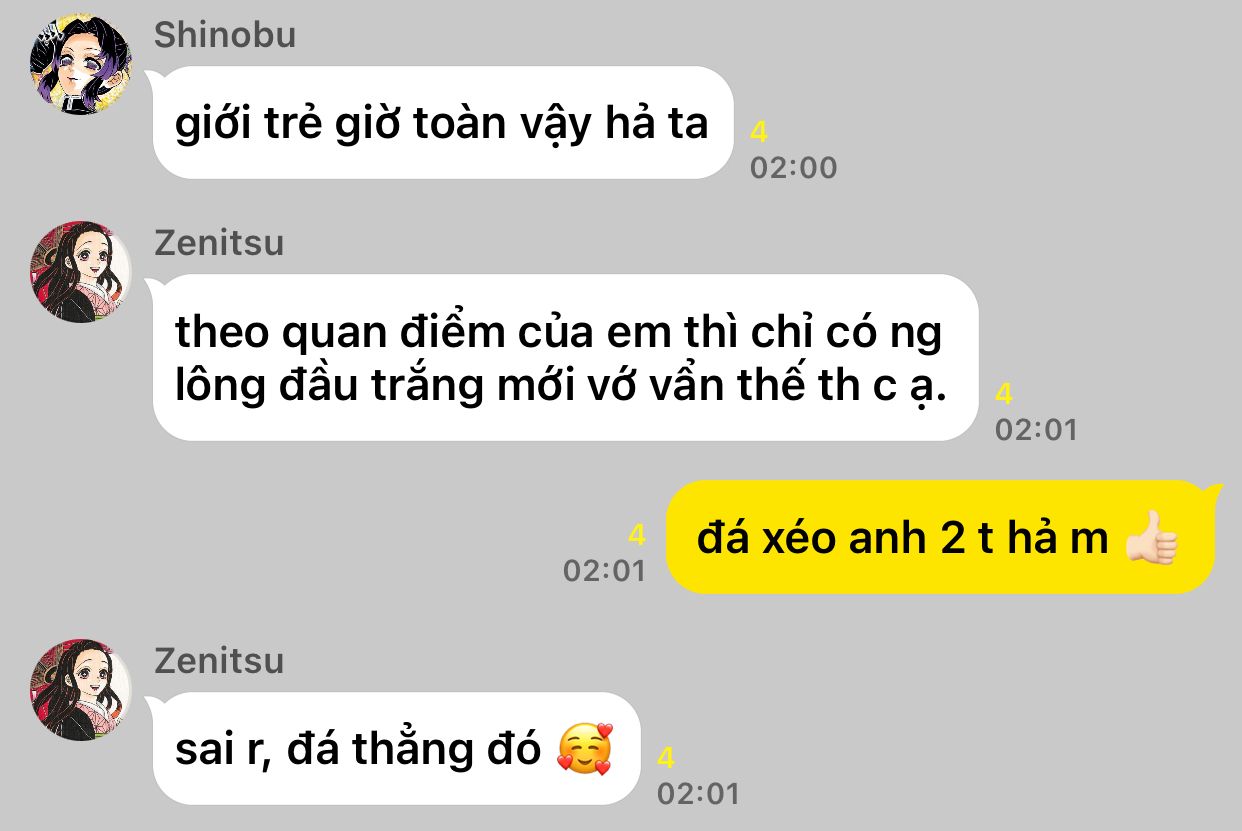
Task: Click the unread count 4 next to the 'sai r' message
Action: point(666,758)
